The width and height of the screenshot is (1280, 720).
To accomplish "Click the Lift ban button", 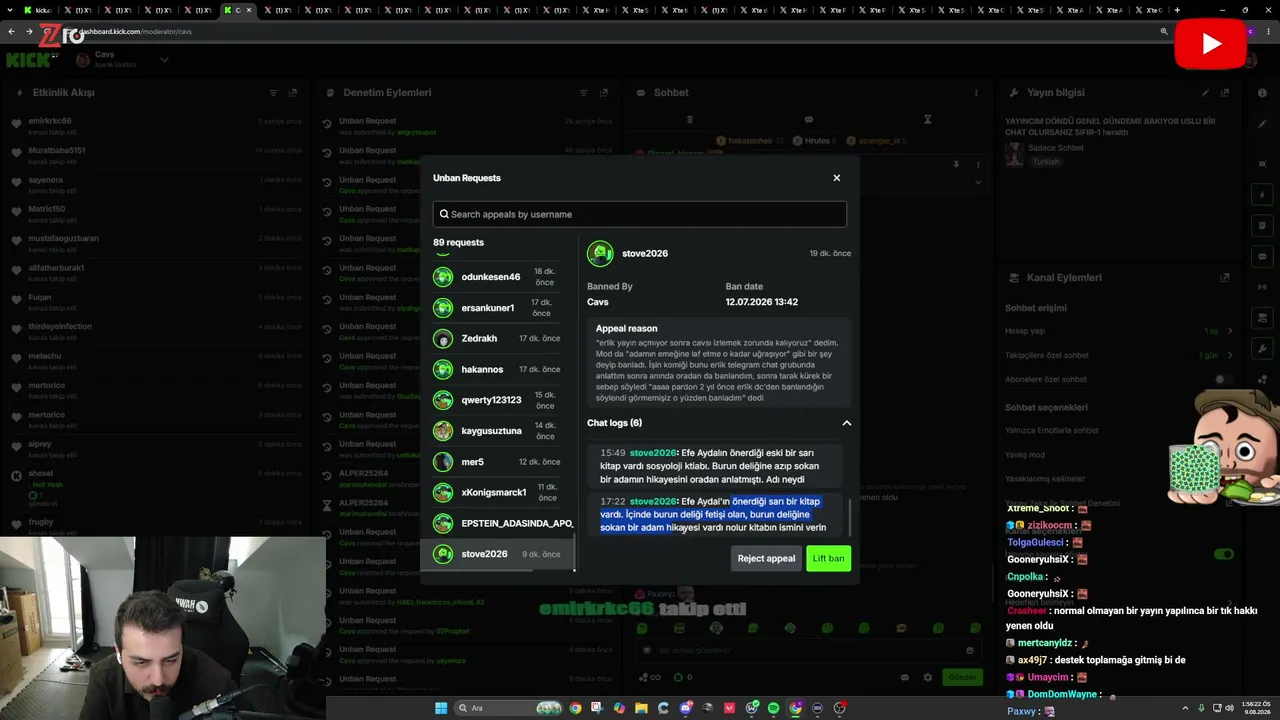I will pyautogui.click(x=828, y=558).
